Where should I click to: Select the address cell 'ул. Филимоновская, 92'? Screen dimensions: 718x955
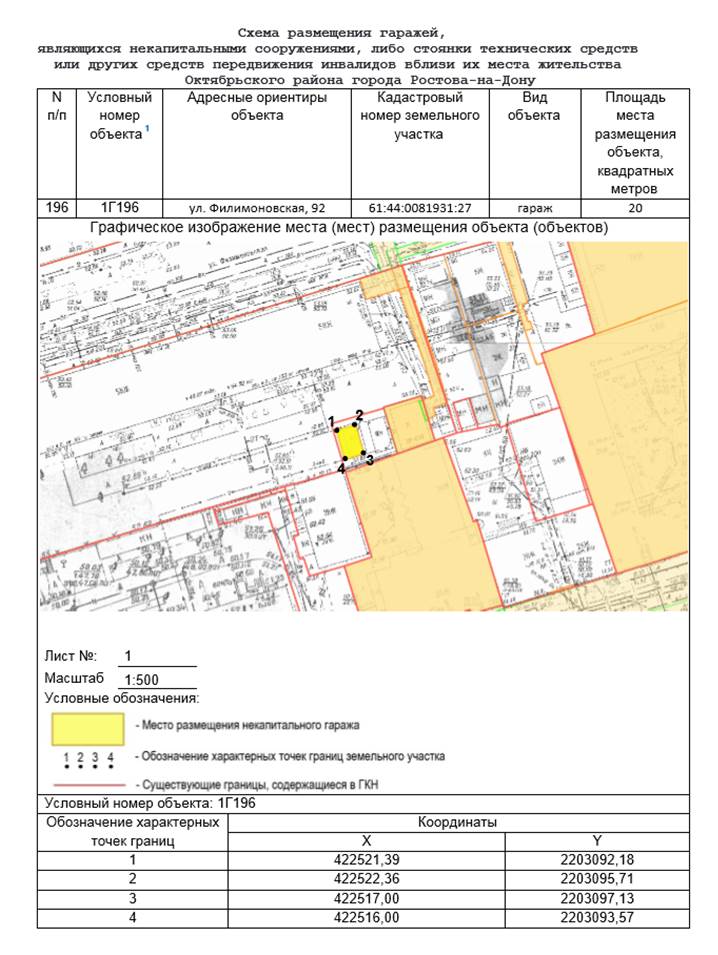pyautogui.click(x=257, y=208)
